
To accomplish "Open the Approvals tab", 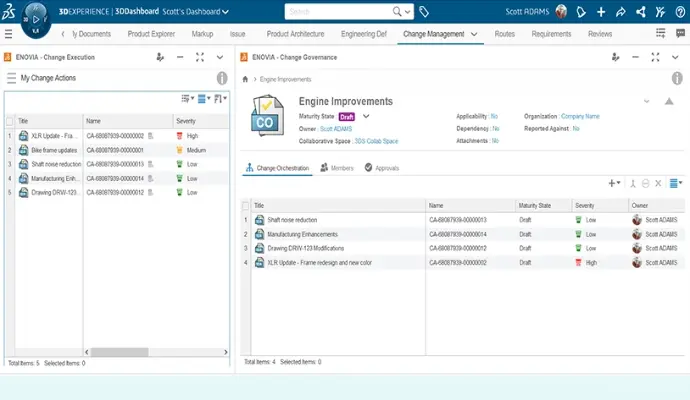I will tap(382, 168).
